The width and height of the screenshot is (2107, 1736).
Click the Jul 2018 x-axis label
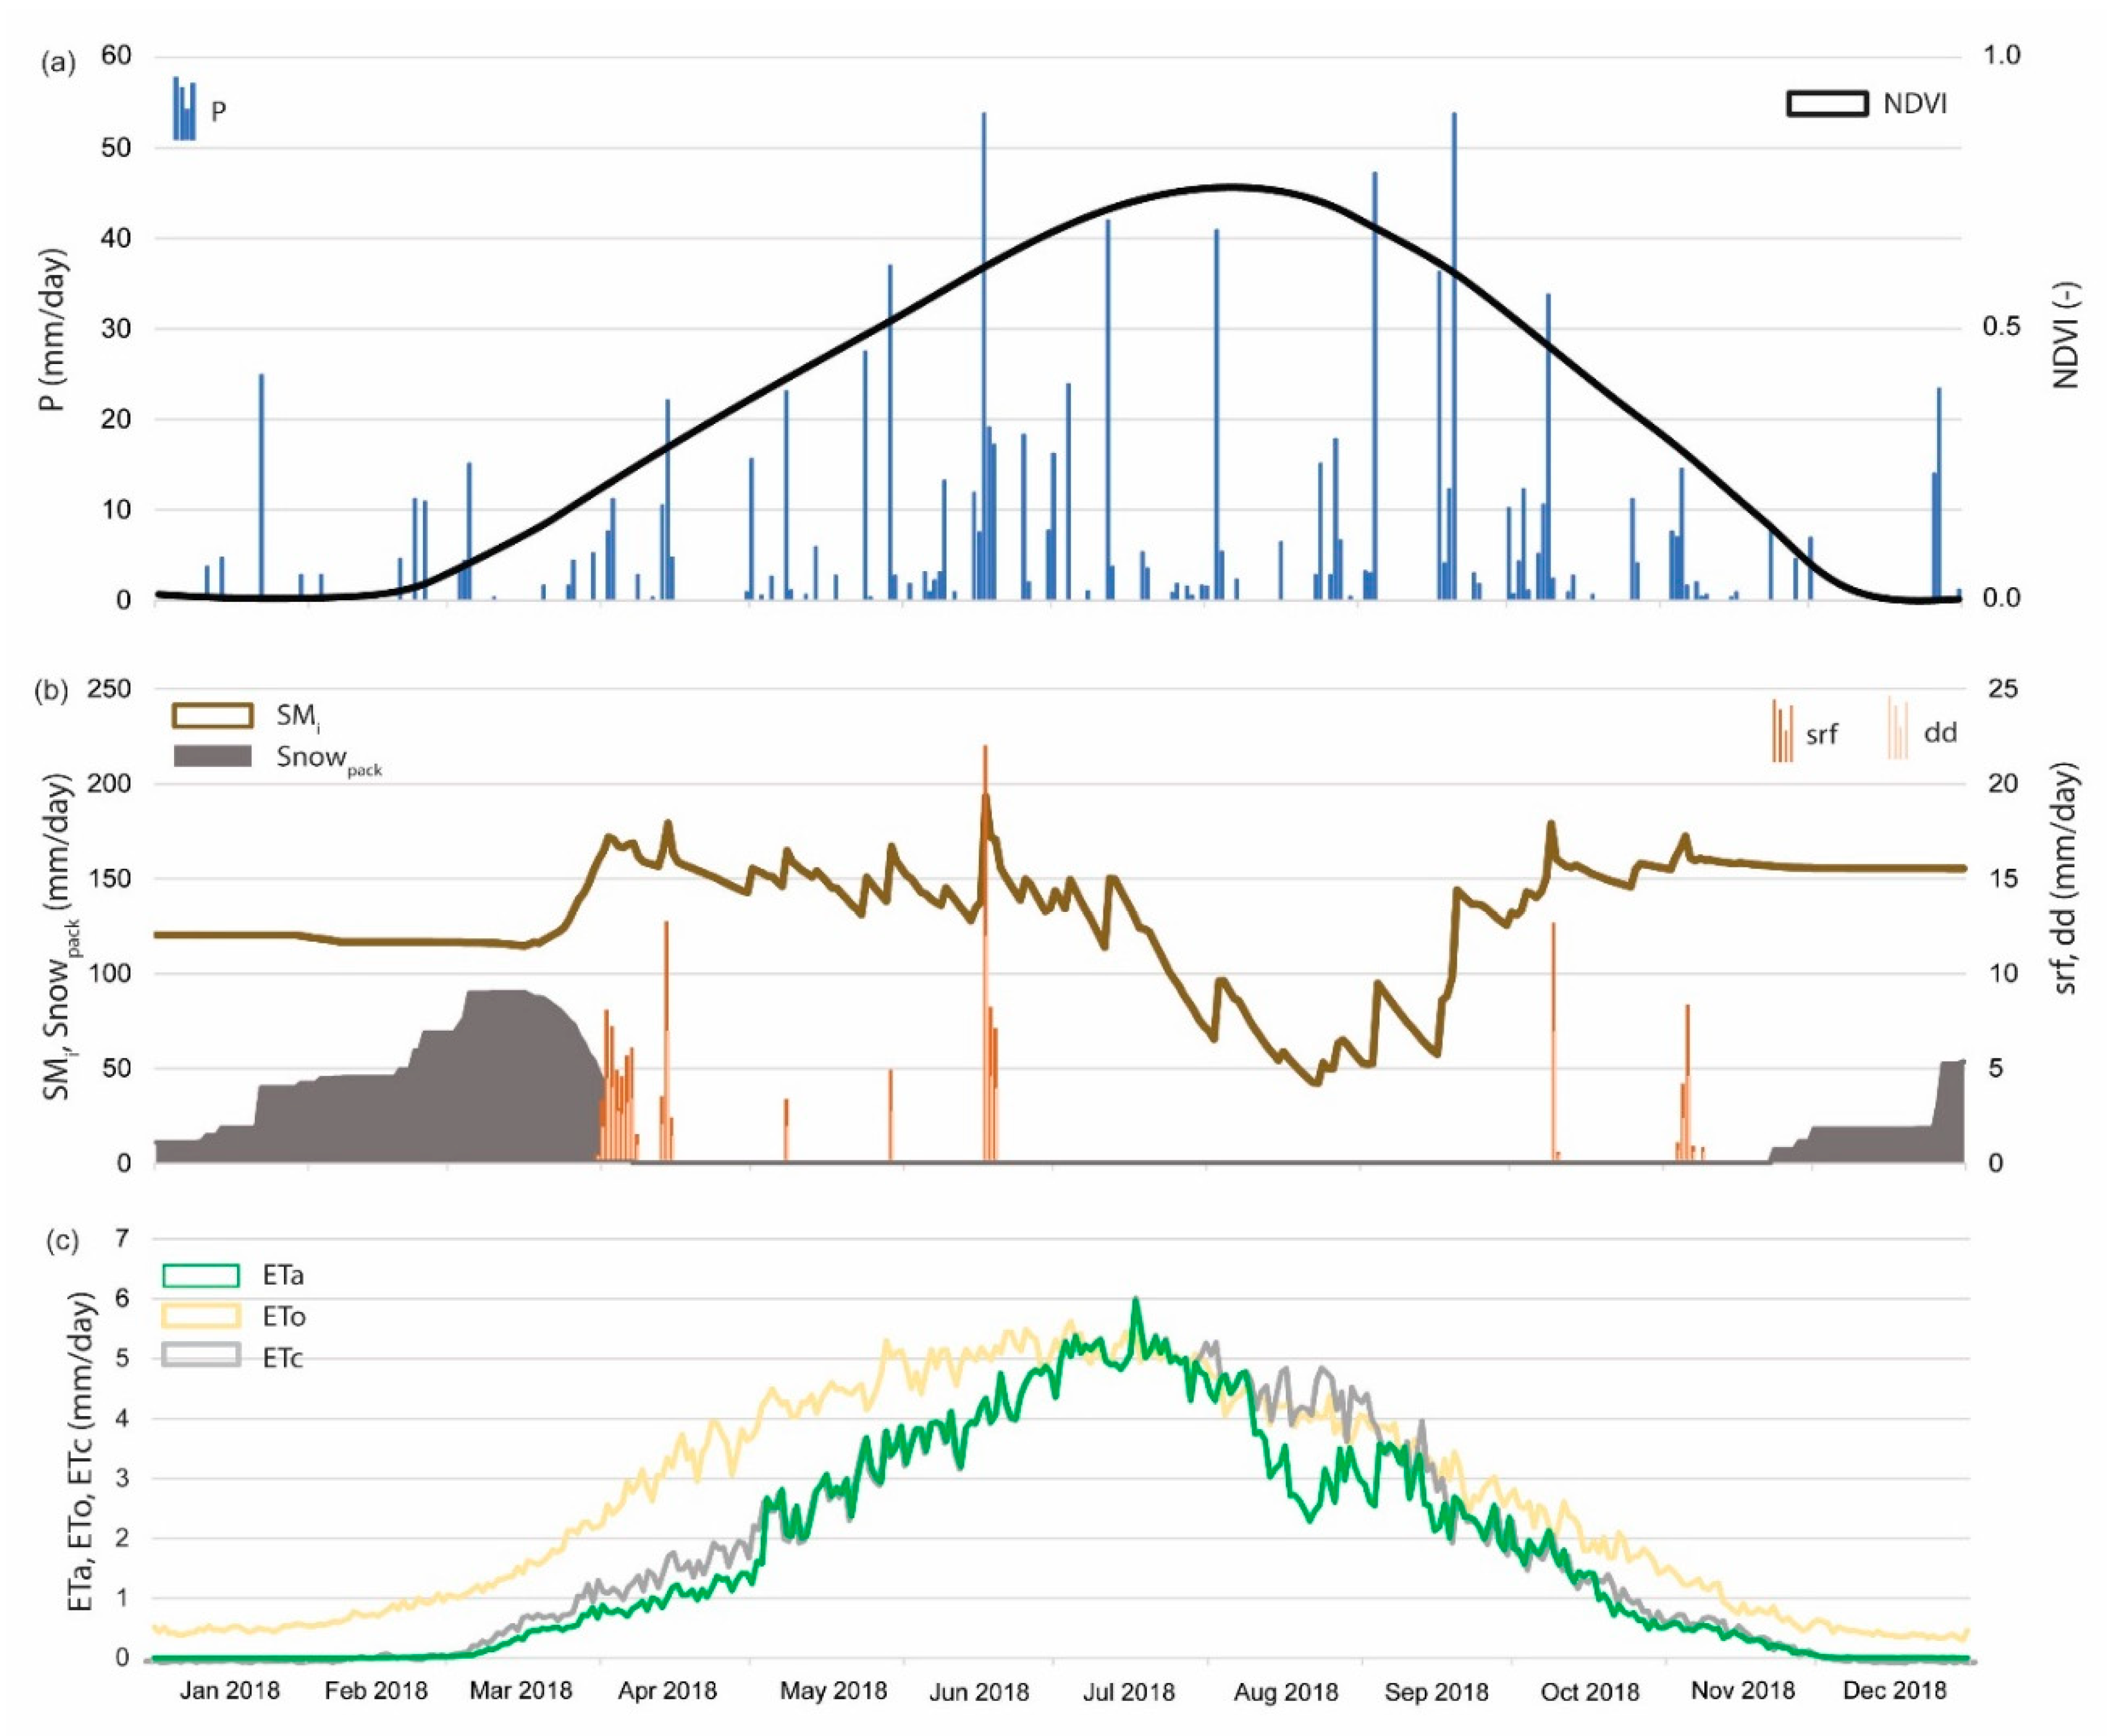[1129, 1692]
